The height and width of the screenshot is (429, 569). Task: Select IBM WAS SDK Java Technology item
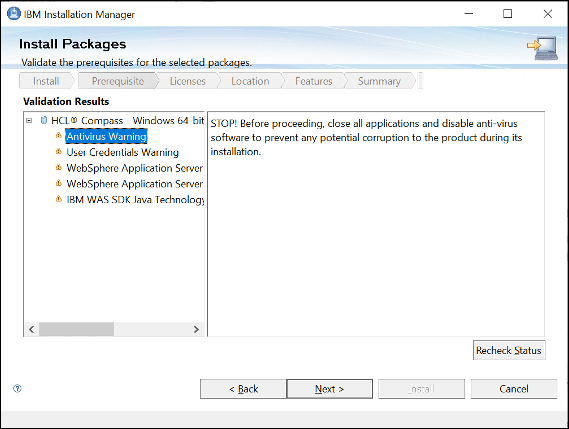tap(135, 200)
